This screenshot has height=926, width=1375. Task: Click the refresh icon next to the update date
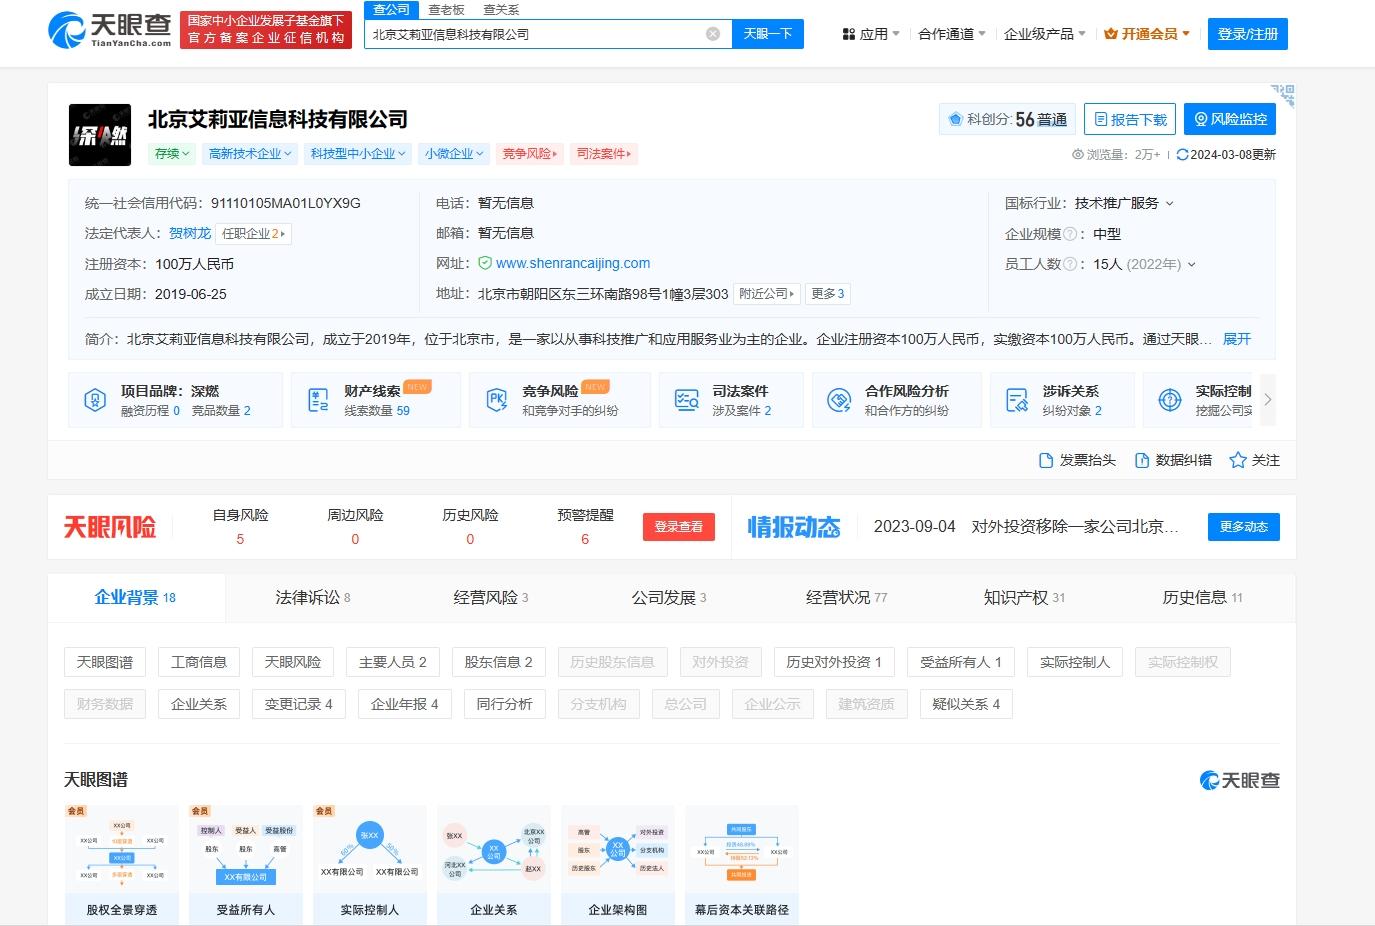click(x=1183, y=154)
